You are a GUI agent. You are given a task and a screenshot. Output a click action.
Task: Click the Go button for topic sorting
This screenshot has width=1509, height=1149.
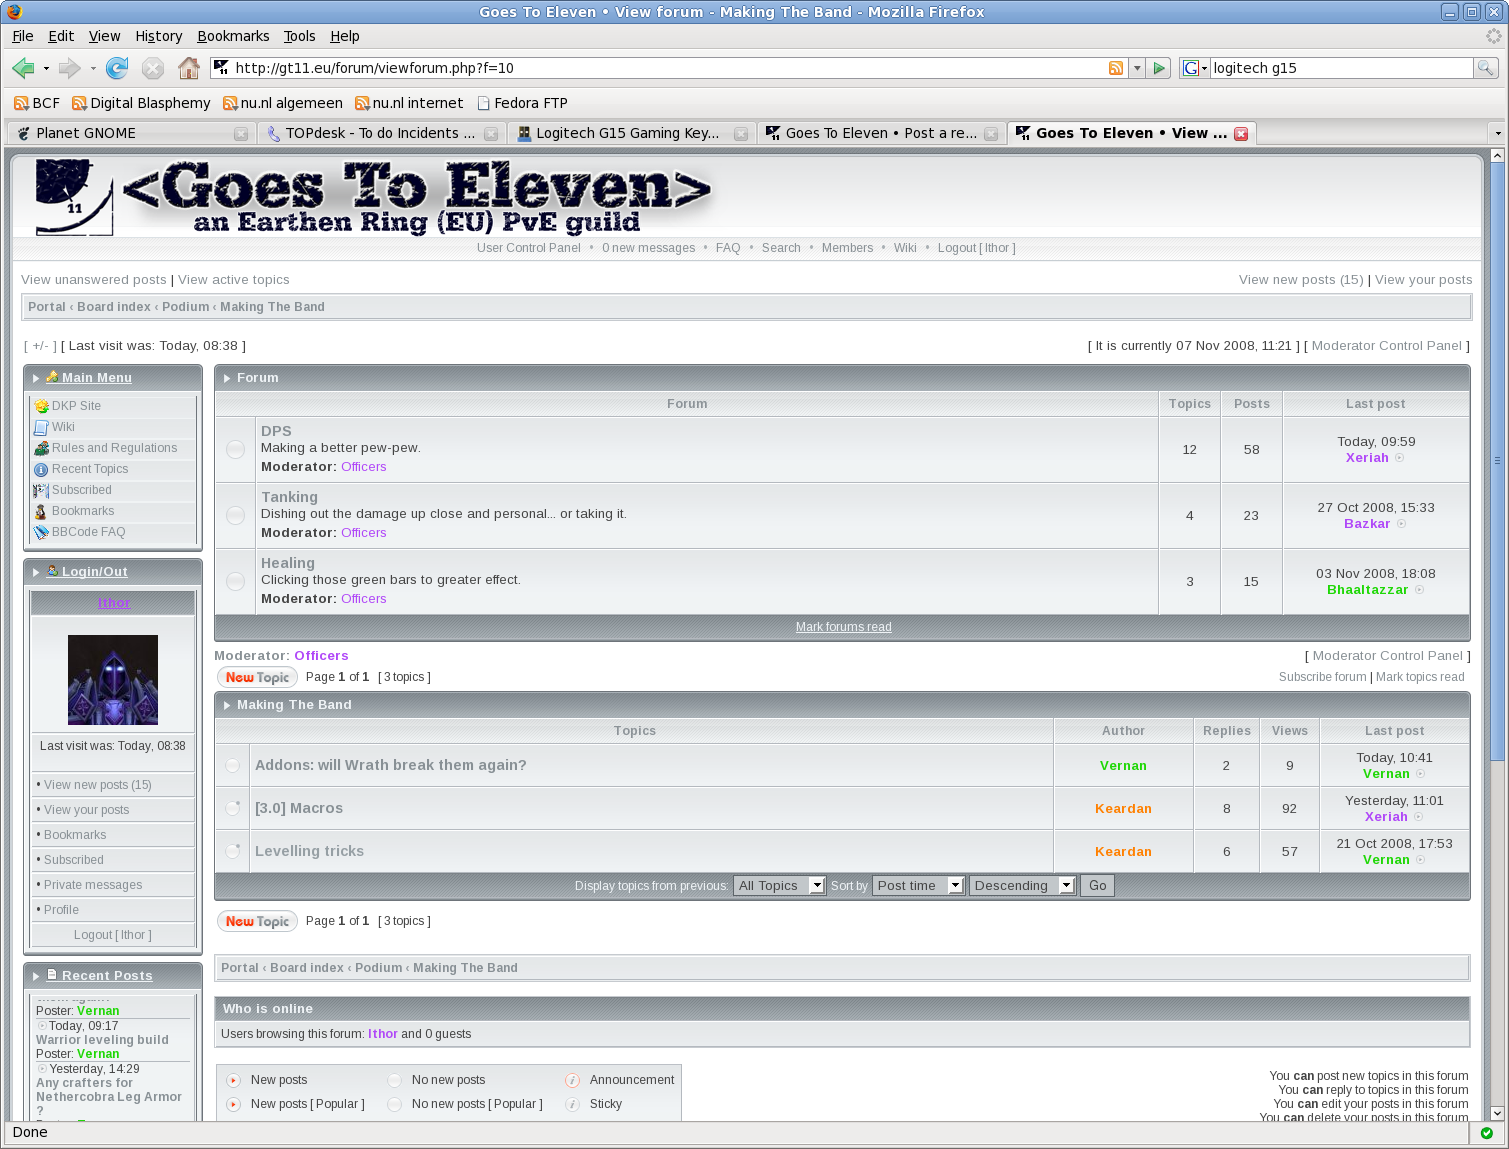pyautogui.click(x=1097, y=886)
